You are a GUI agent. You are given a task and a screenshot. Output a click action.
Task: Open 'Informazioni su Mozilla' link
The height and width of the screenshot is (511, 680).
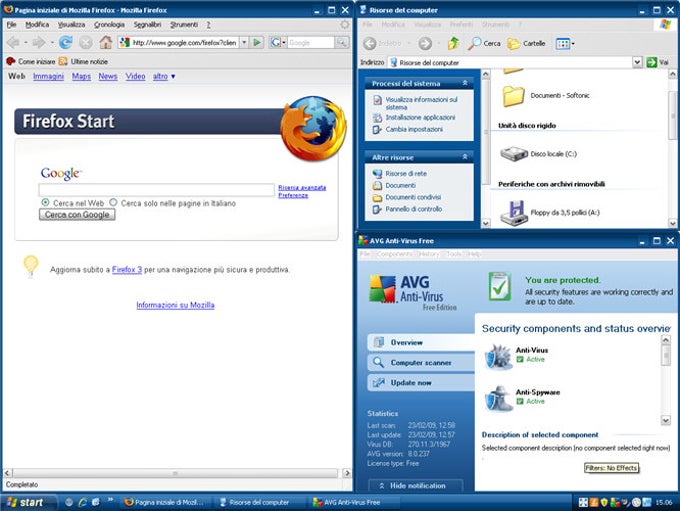click(x=175, y=305)
